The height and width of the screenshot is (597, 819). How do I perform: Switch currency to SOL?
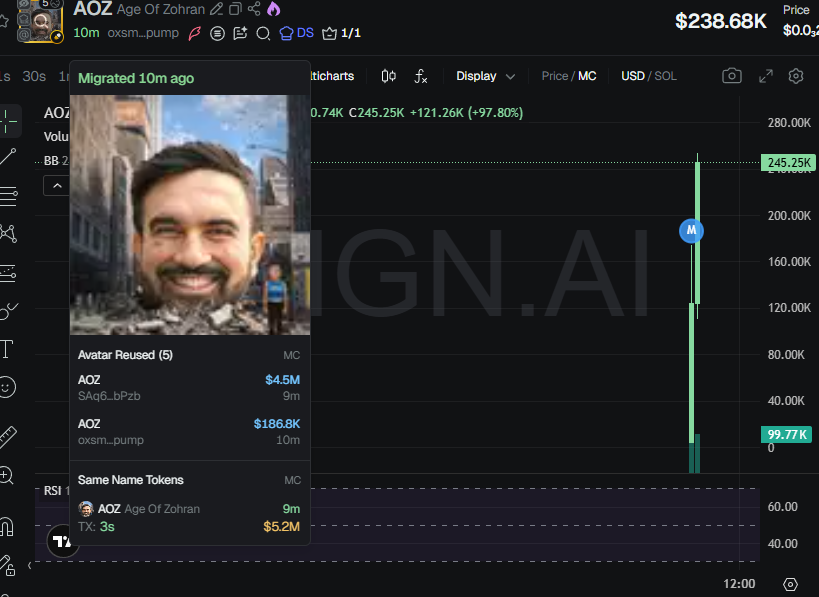665,76
